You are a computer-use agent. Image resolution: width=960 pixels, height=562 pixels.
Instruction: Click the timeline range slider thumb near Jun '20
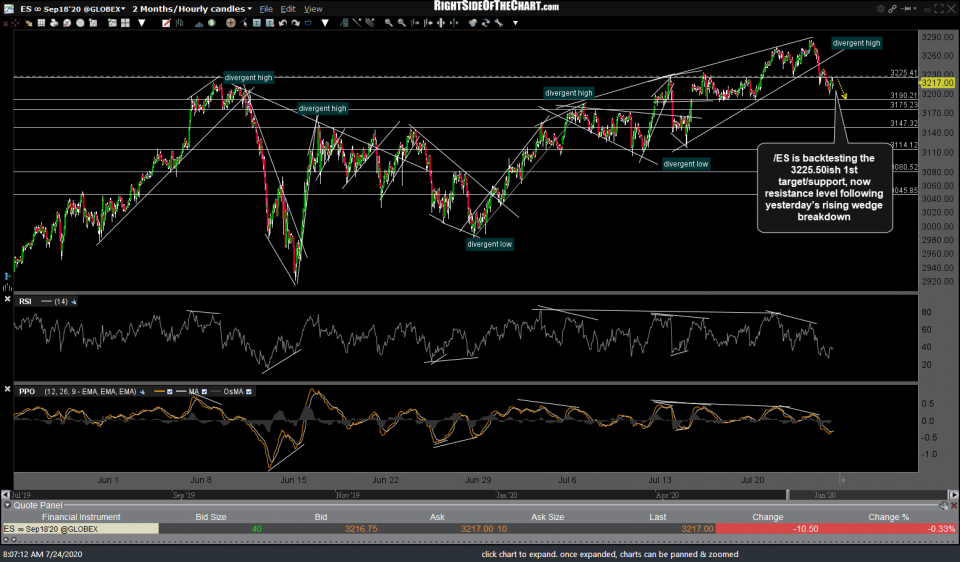click(x=788, y=495)
